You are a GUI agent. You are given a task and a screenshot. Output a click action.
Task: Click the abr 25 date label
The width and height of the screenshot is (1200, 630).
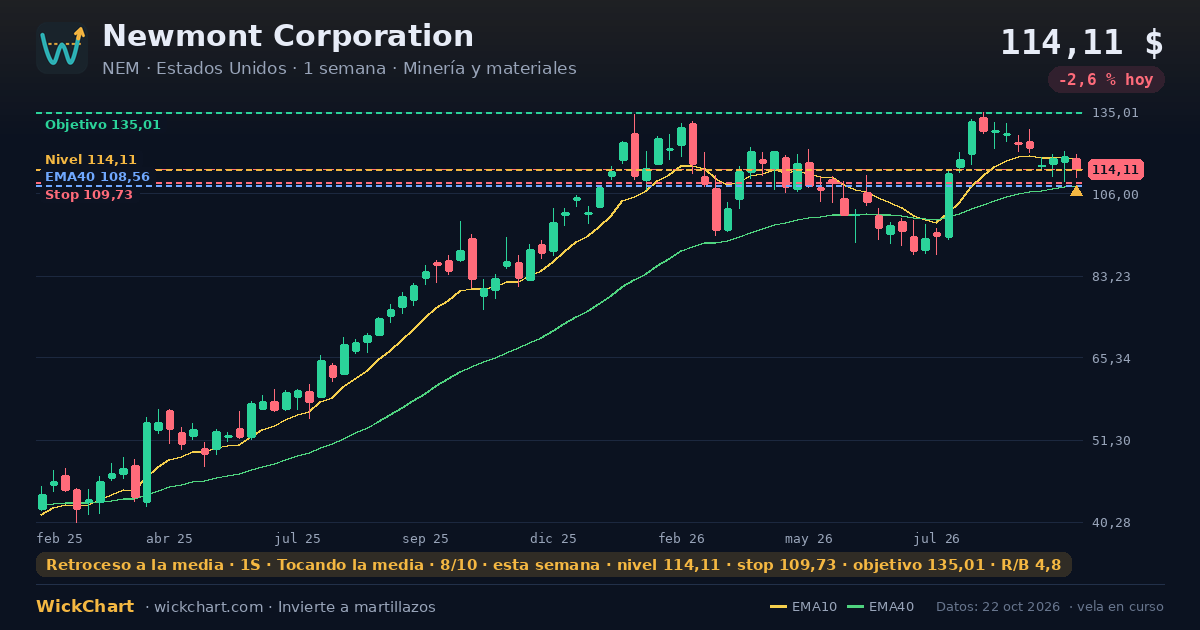click(170, 538)
